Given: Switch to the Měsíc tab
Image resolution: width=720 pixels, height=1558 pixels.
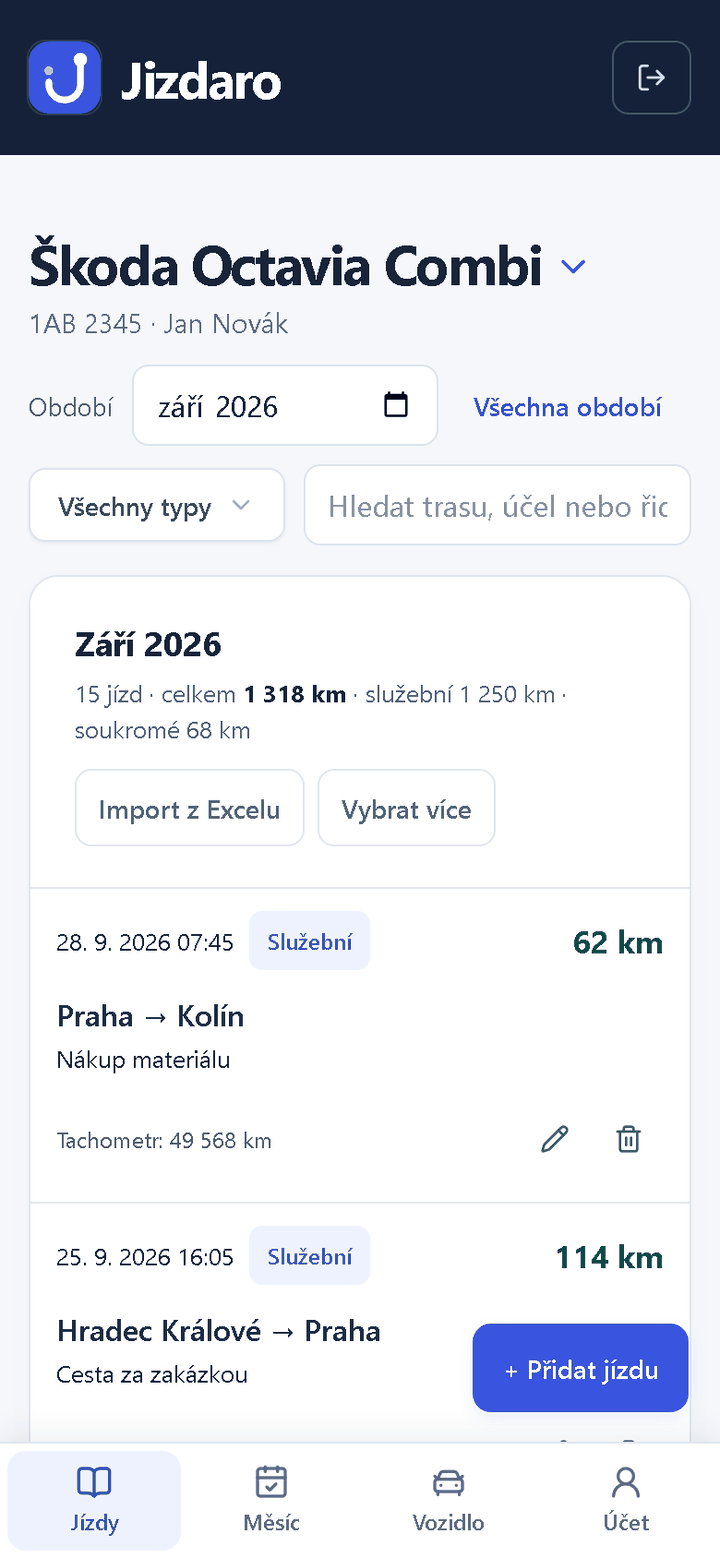Looking at the screenshot, I should (271, 1500).
